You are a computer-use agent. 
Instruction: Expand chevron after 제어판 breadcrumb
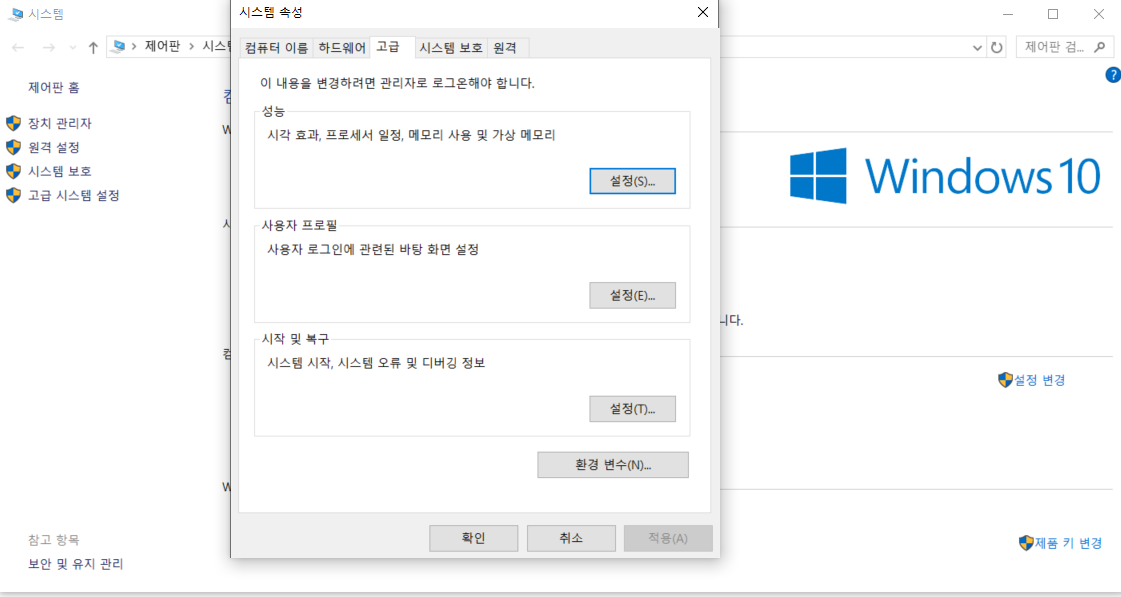pyautogui.click(x=192, y=46)
